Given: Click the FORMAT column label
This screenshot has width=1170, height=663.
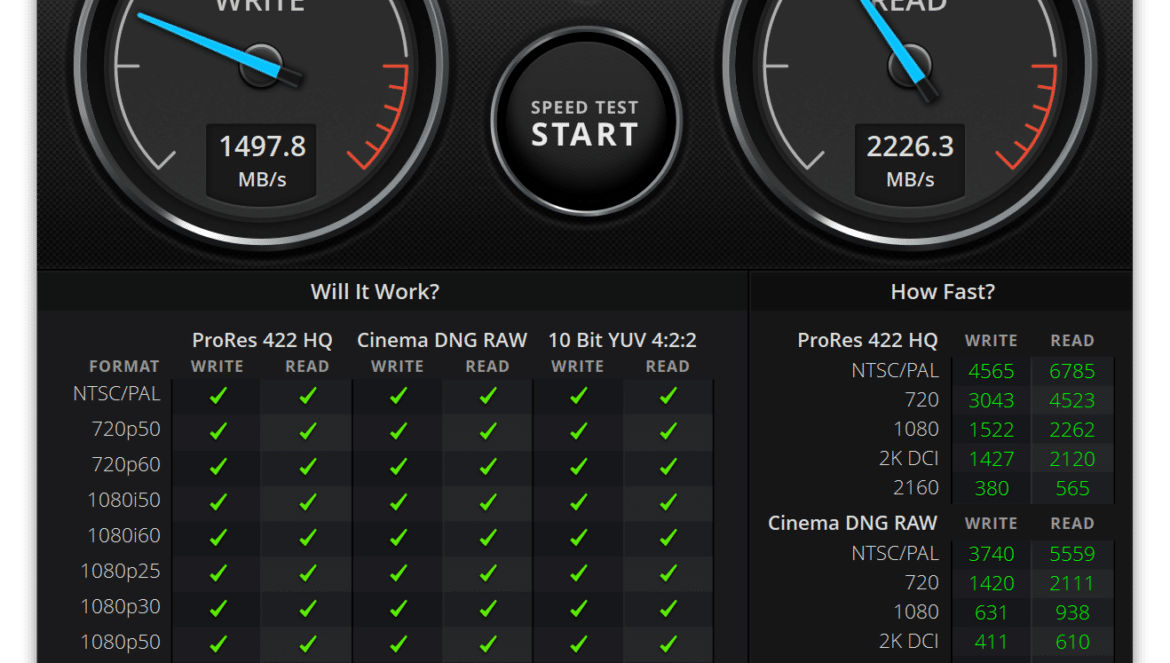Looking at the screenshot, I should point(124,366).
